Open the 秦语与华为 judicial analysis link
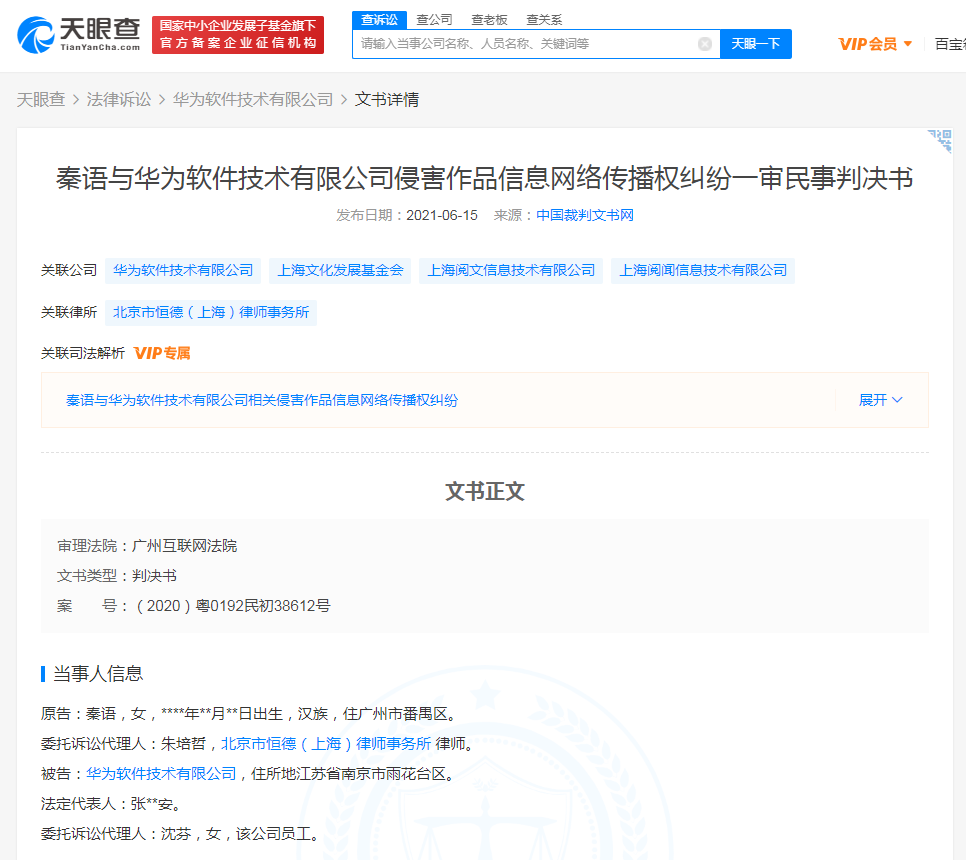The height and width of the screenshot is (860, 966). click(262, 400)
